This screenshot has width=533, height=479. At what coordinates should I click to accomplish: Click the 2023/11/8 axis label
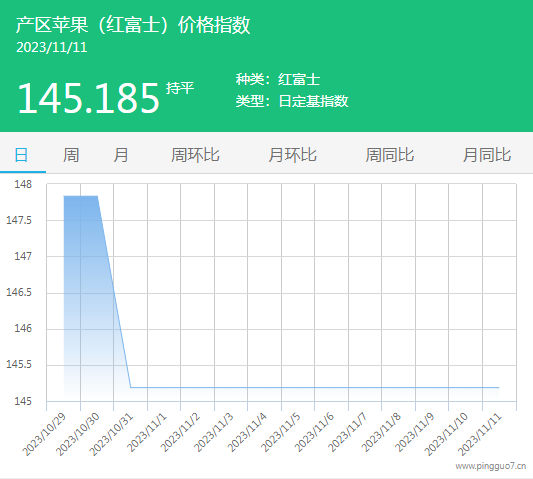(381, 432)
